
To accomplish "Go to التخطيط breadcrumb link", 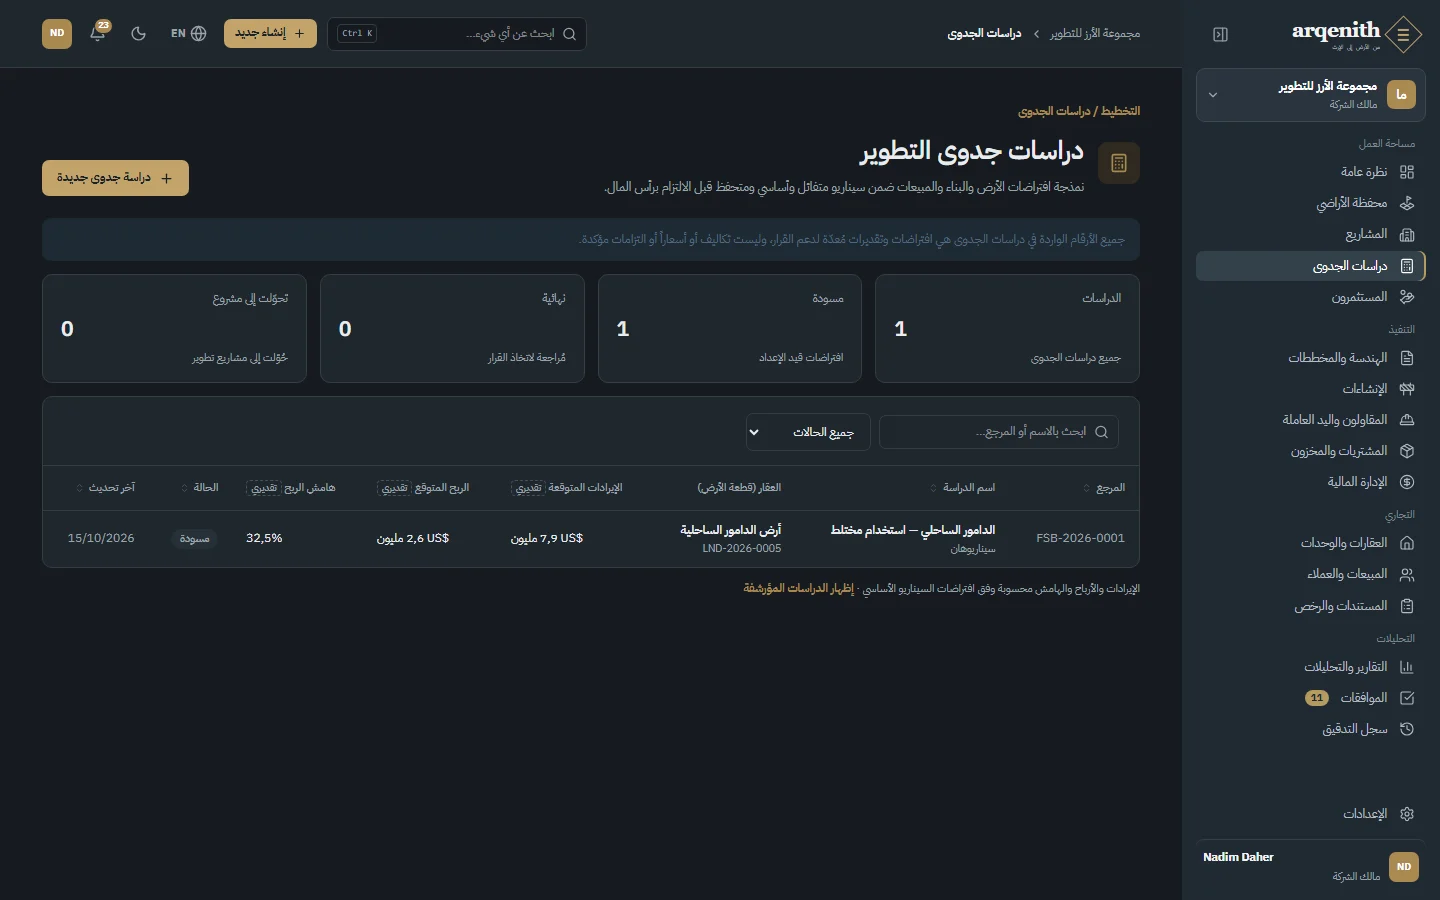I will 1120,111.
